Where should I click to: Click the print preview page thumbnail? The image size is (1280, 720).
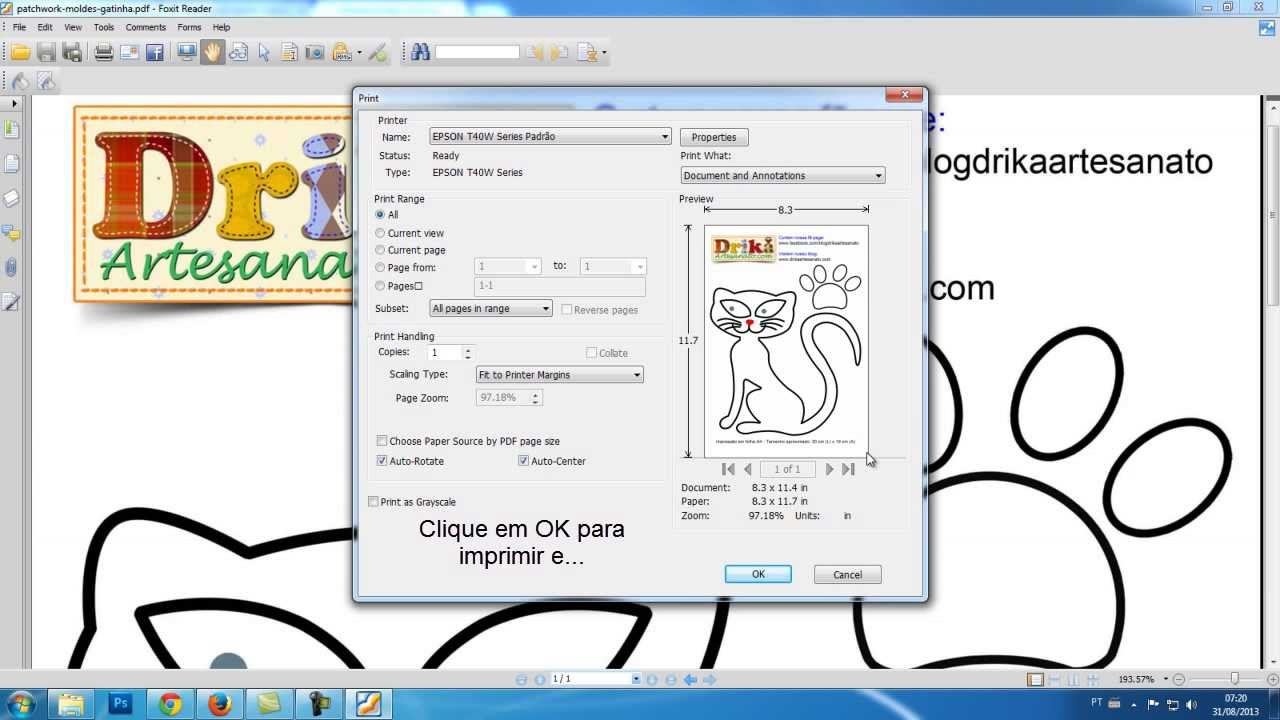[x=786, y=341]
